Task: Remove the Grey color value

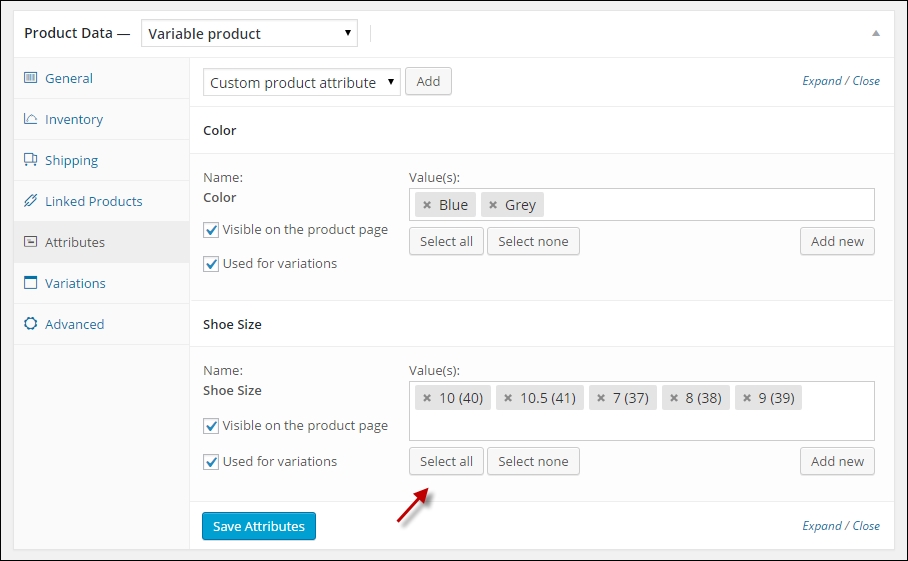Action: click(x=493, y=205)
